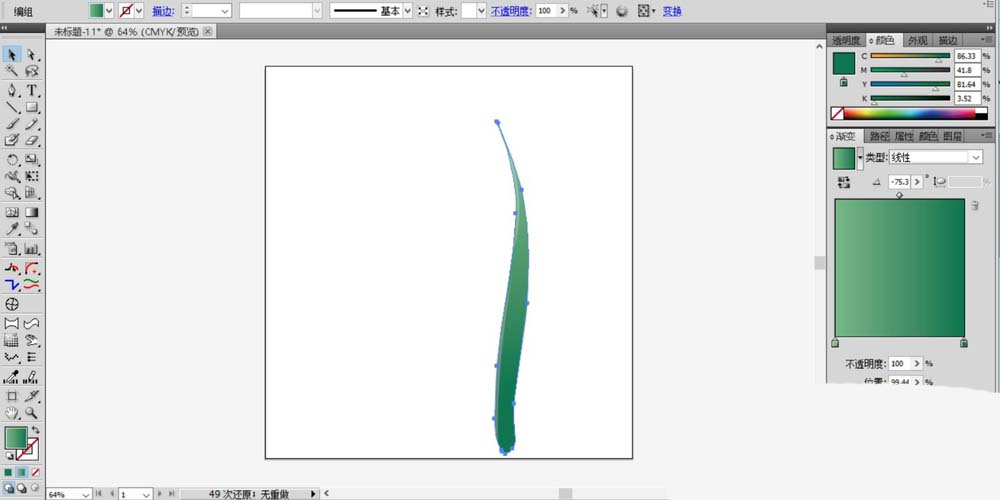Open the recolor artwork wheel icon
The height and width of the screenshot is (500, 1000).
tap(622, 11)
